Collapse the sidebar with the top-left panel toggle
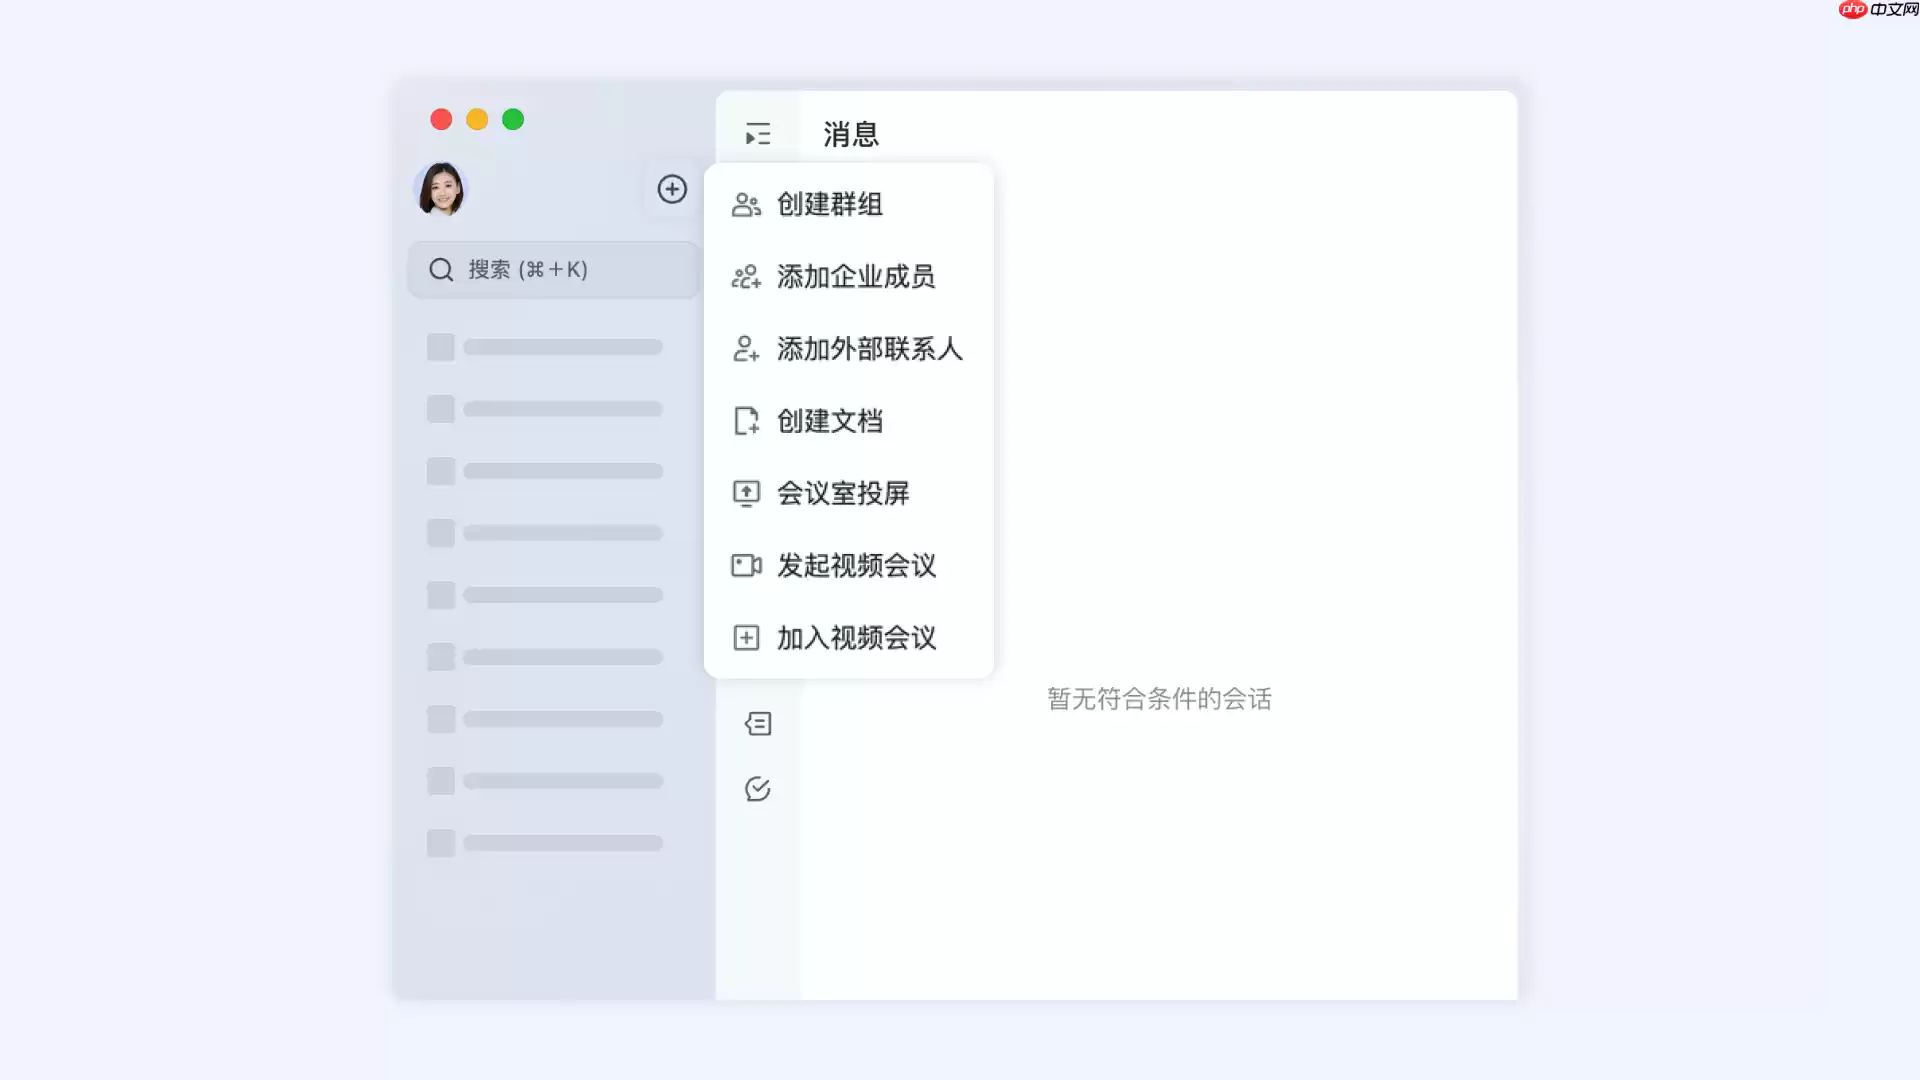 pyautogui.click(x=758, y=134)
